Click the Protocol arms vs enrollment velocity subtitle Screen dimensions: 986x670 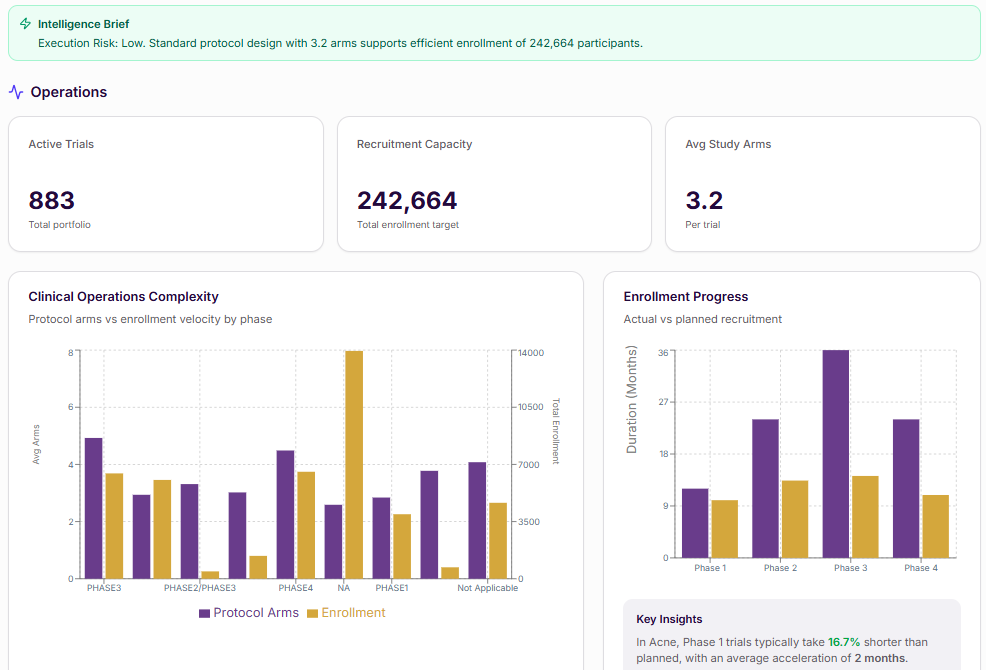point(150,319)
